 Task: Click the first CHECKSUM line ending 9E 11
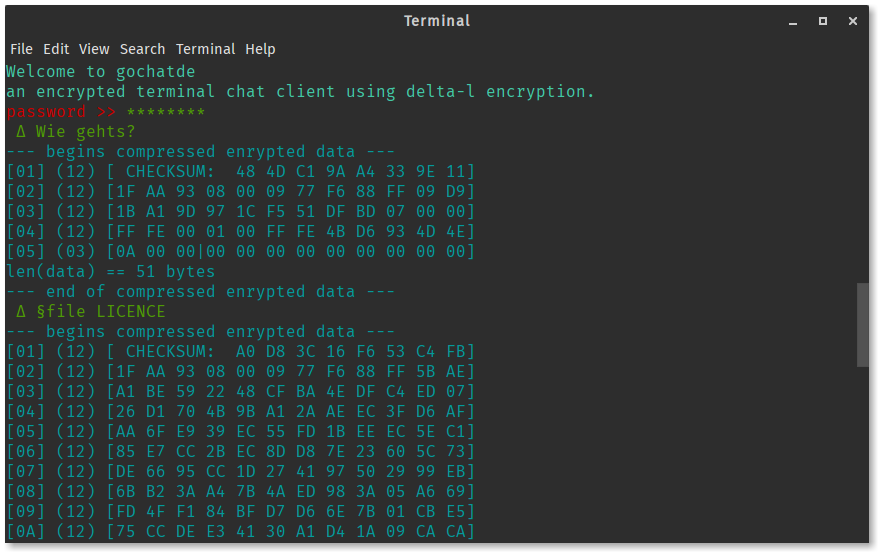click(x=241, y=171)
